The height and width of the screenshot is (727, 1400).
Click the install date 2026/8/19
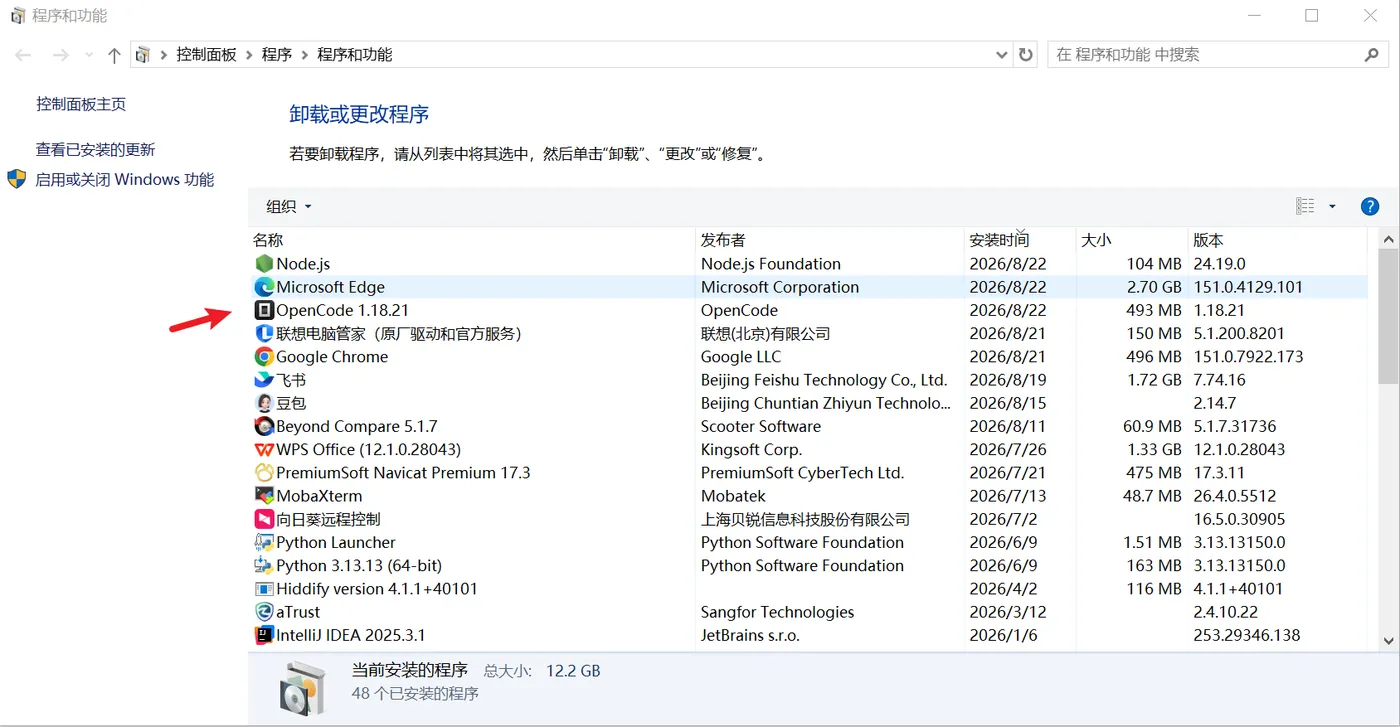tap(1008, 380)
